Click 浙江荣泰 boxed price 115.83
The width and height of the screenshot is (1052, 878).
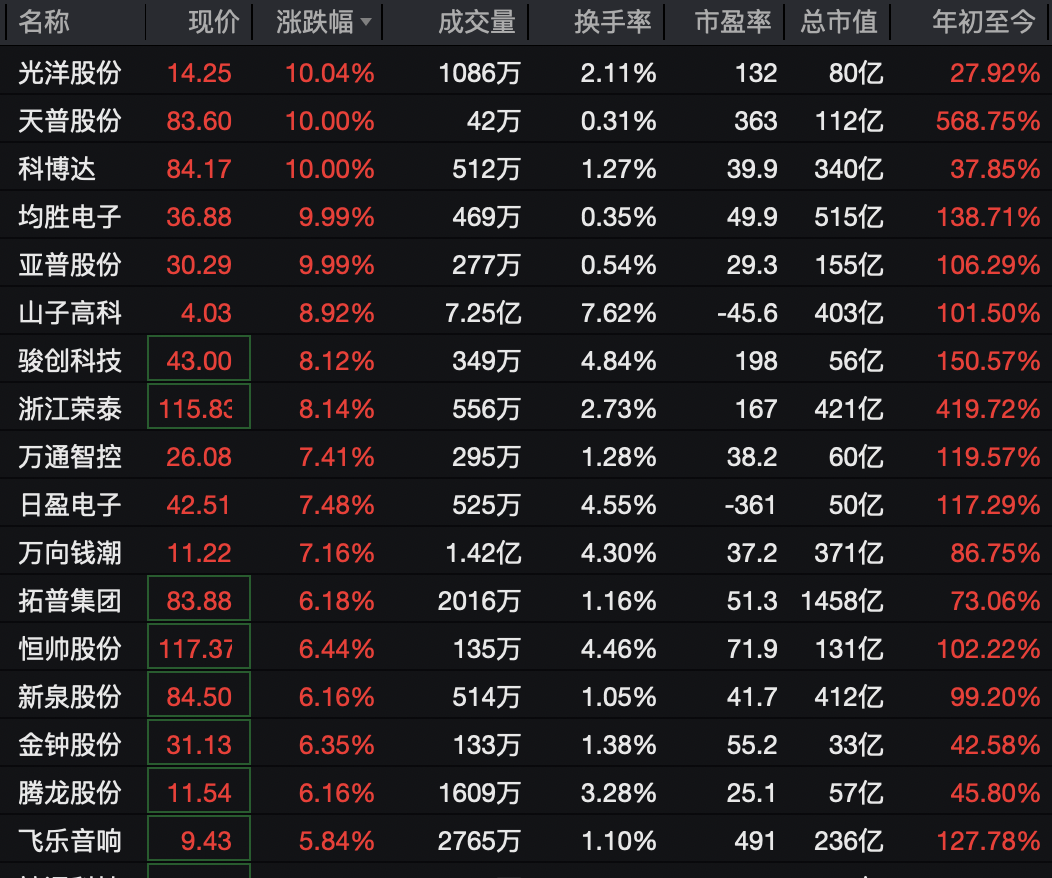[x=199, y=409]
